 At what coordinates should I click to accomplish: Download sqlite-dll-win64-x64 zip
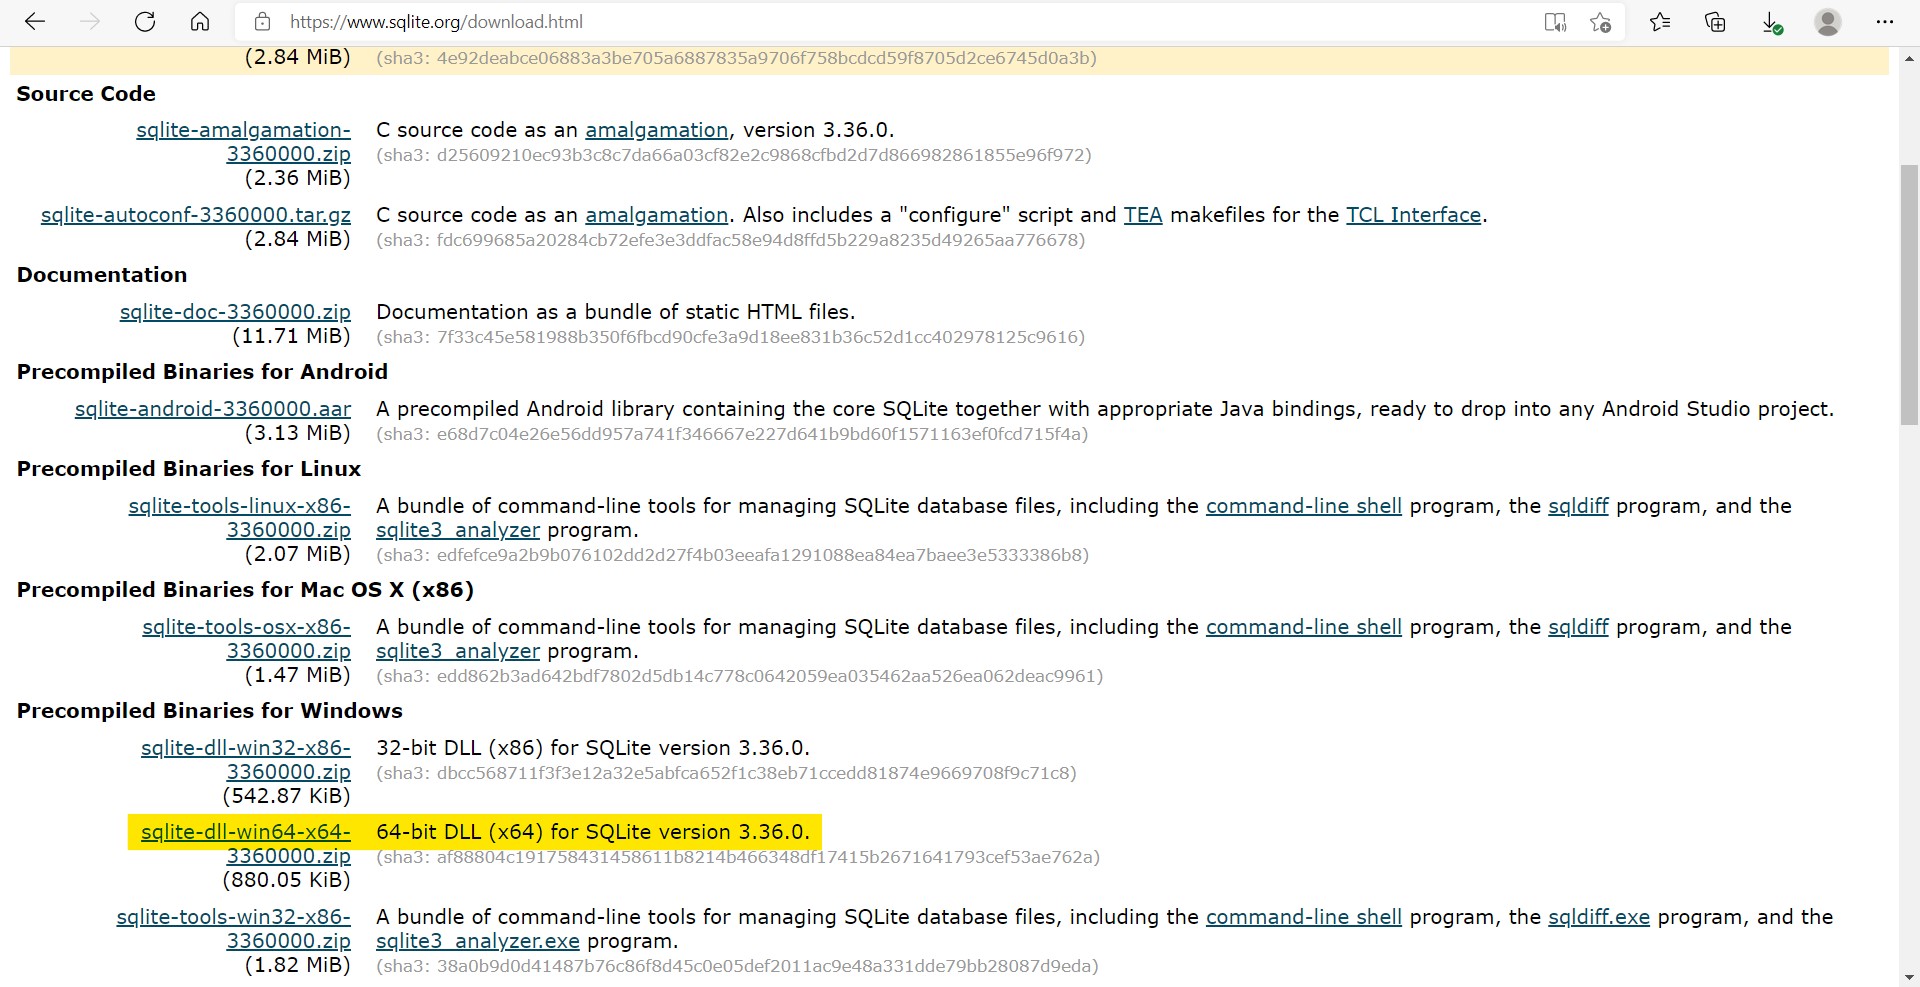(246, 844)
